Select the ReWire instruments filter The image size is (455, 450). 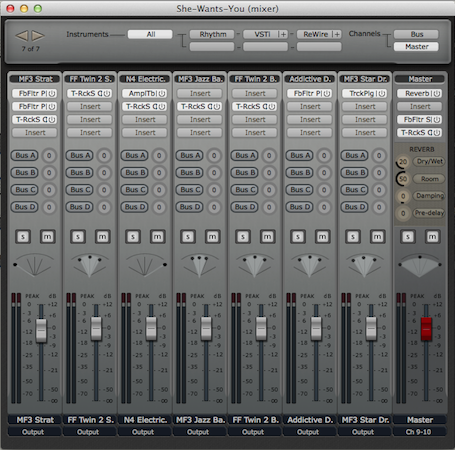[x=315, y=34]
